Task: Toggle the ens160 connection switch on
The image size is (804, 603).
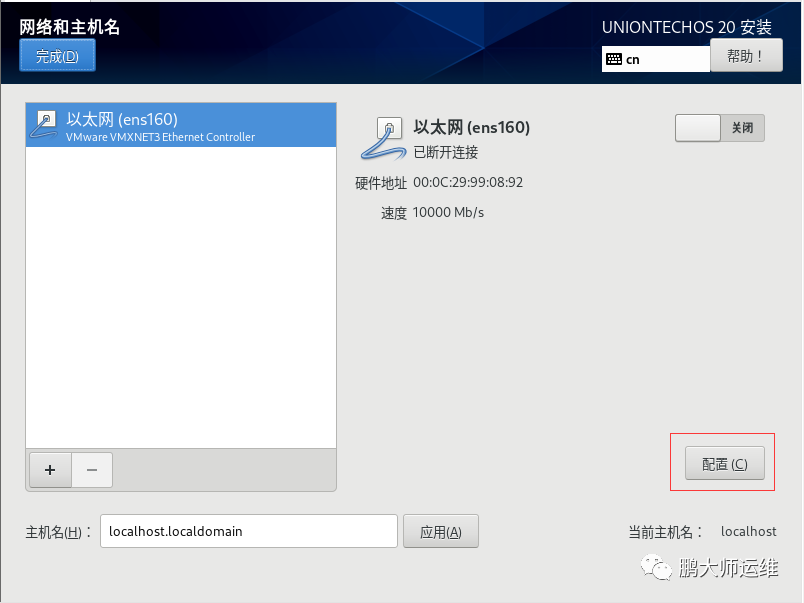Action: 719,128
